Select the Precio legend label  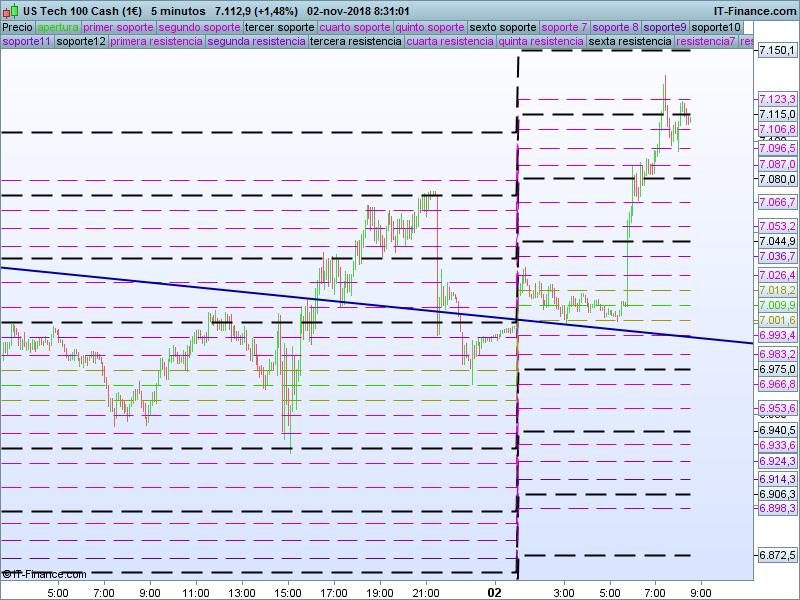pyautogui.click(x=17, y=28)
